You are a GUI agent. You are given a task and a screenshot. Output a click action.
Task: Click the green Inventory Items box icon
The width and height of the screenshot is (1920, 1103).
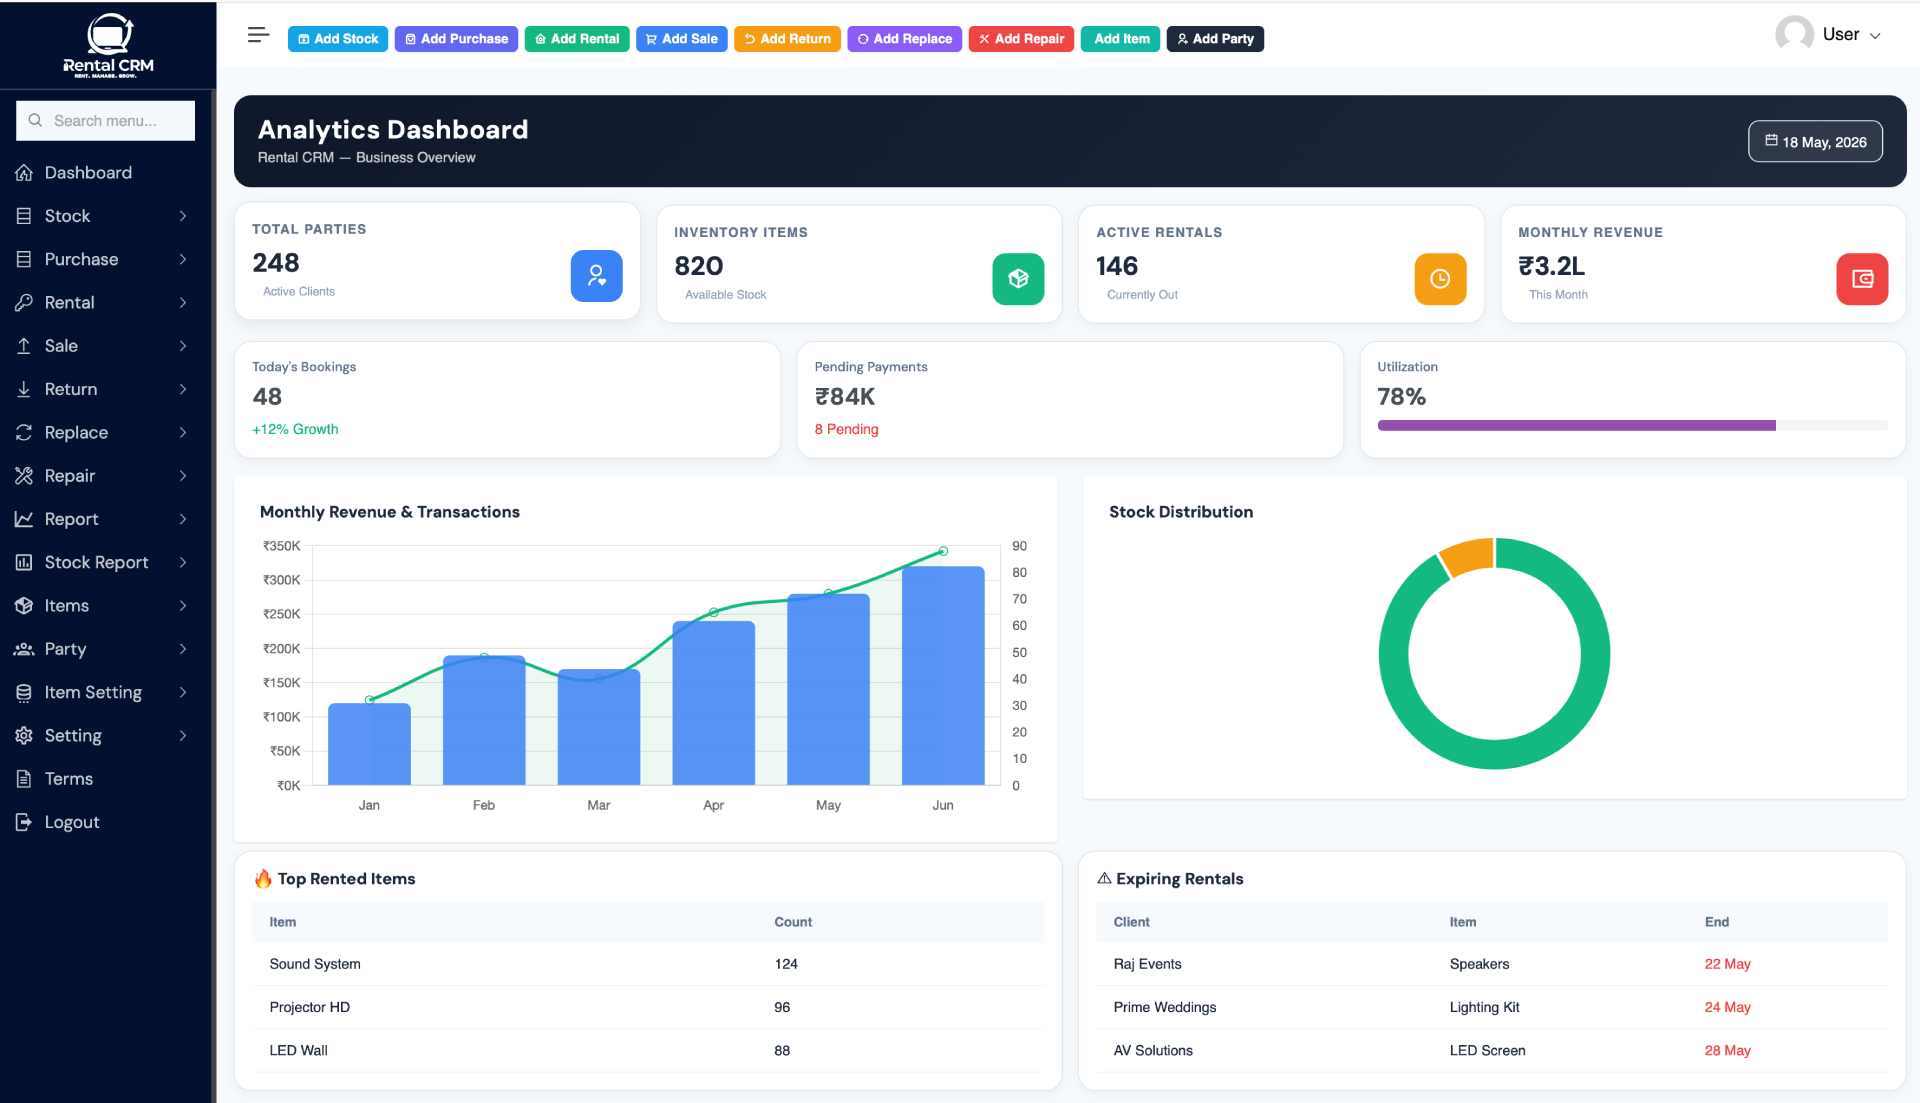(1018, 279)
